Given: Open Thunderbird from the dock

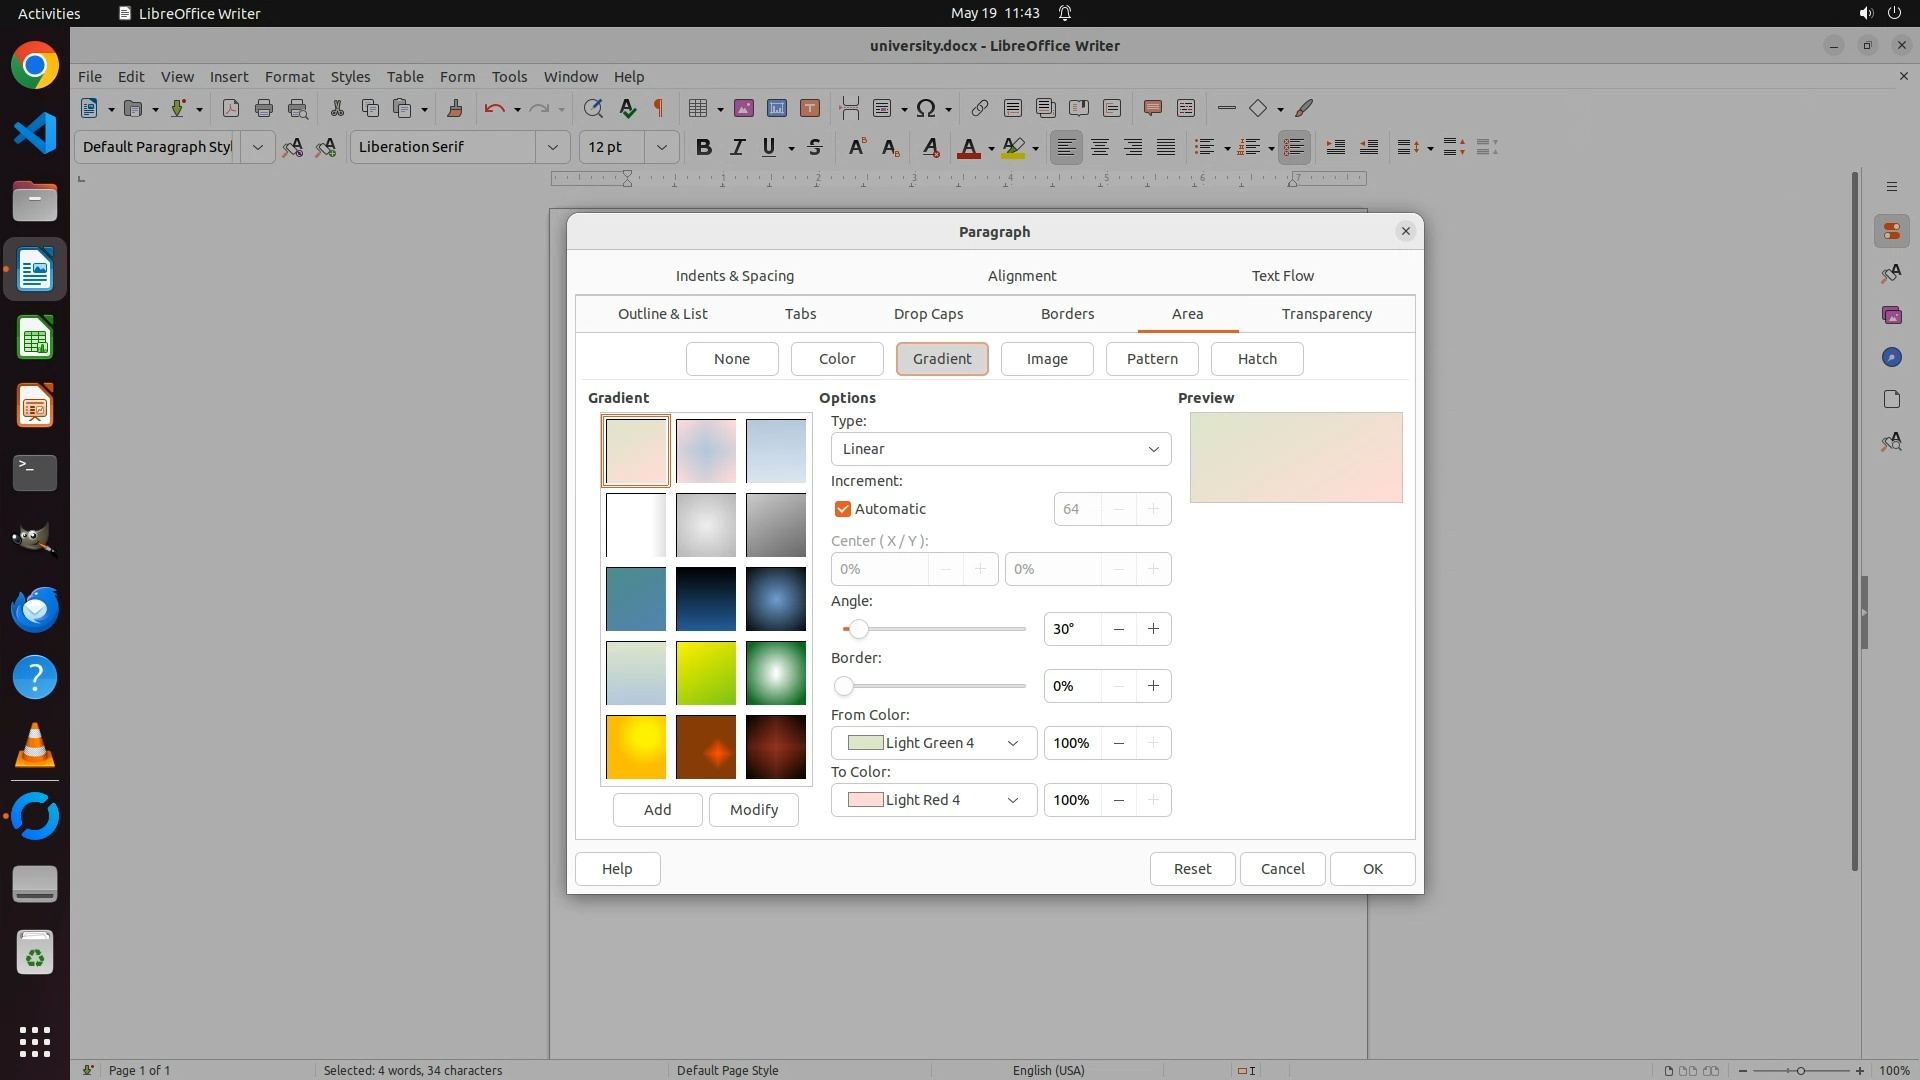Looking at the screenshot, I should (35, 609).
